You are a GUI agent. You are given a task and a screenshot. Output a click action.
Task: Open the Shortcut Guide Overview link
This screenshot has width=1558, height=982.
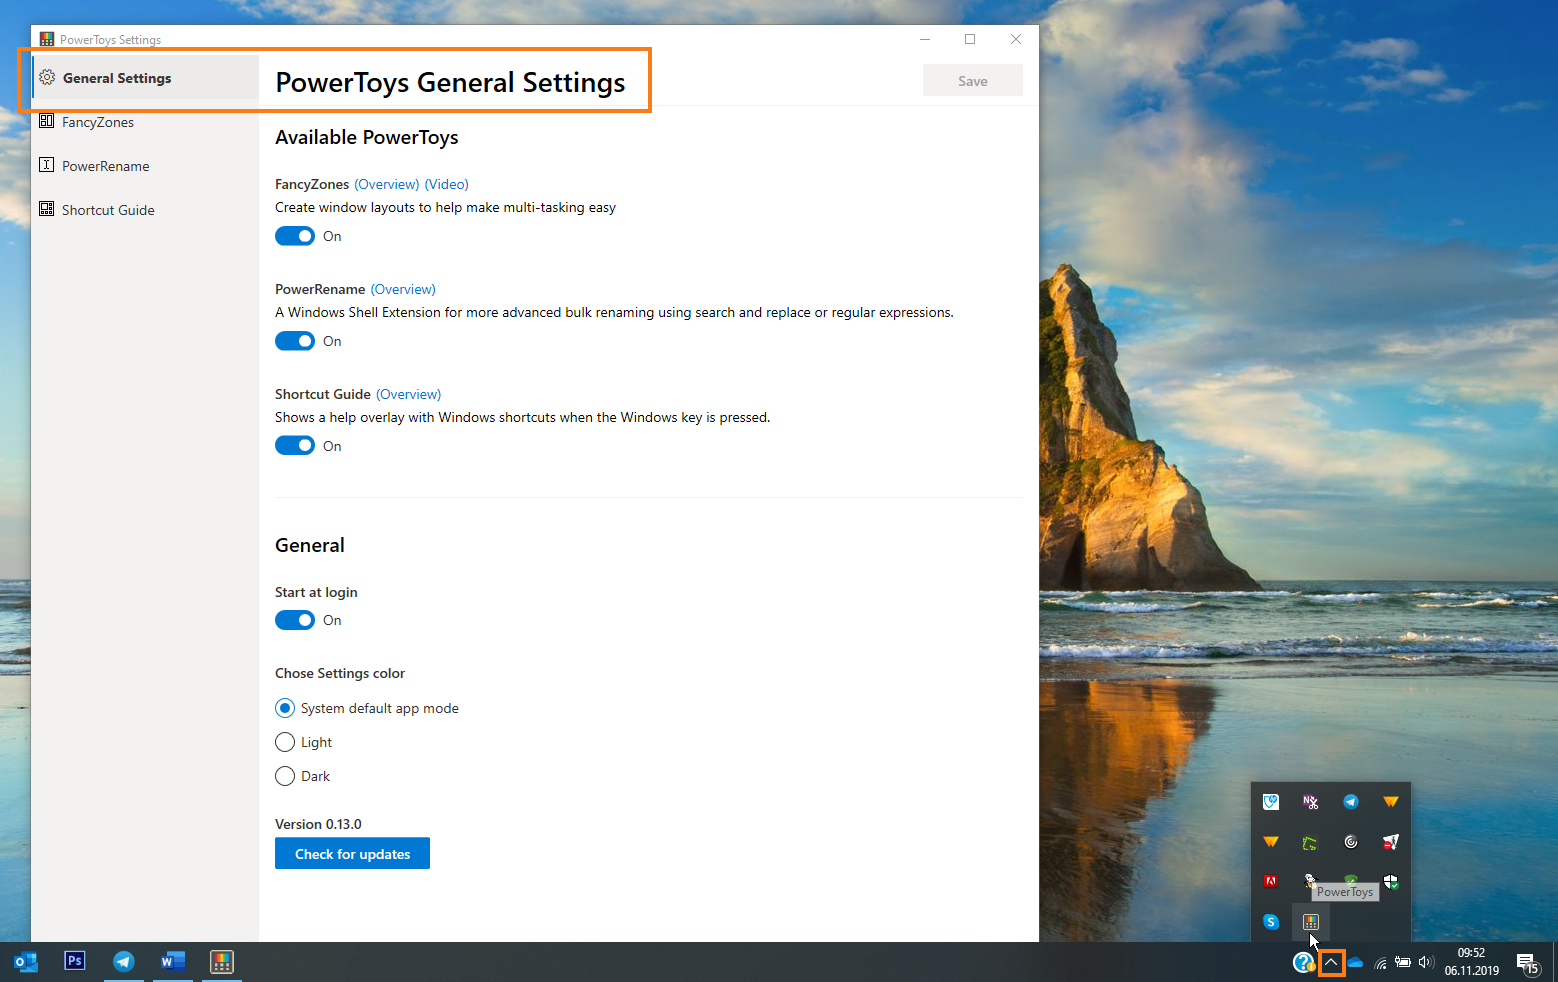click(x=409, y=394)
